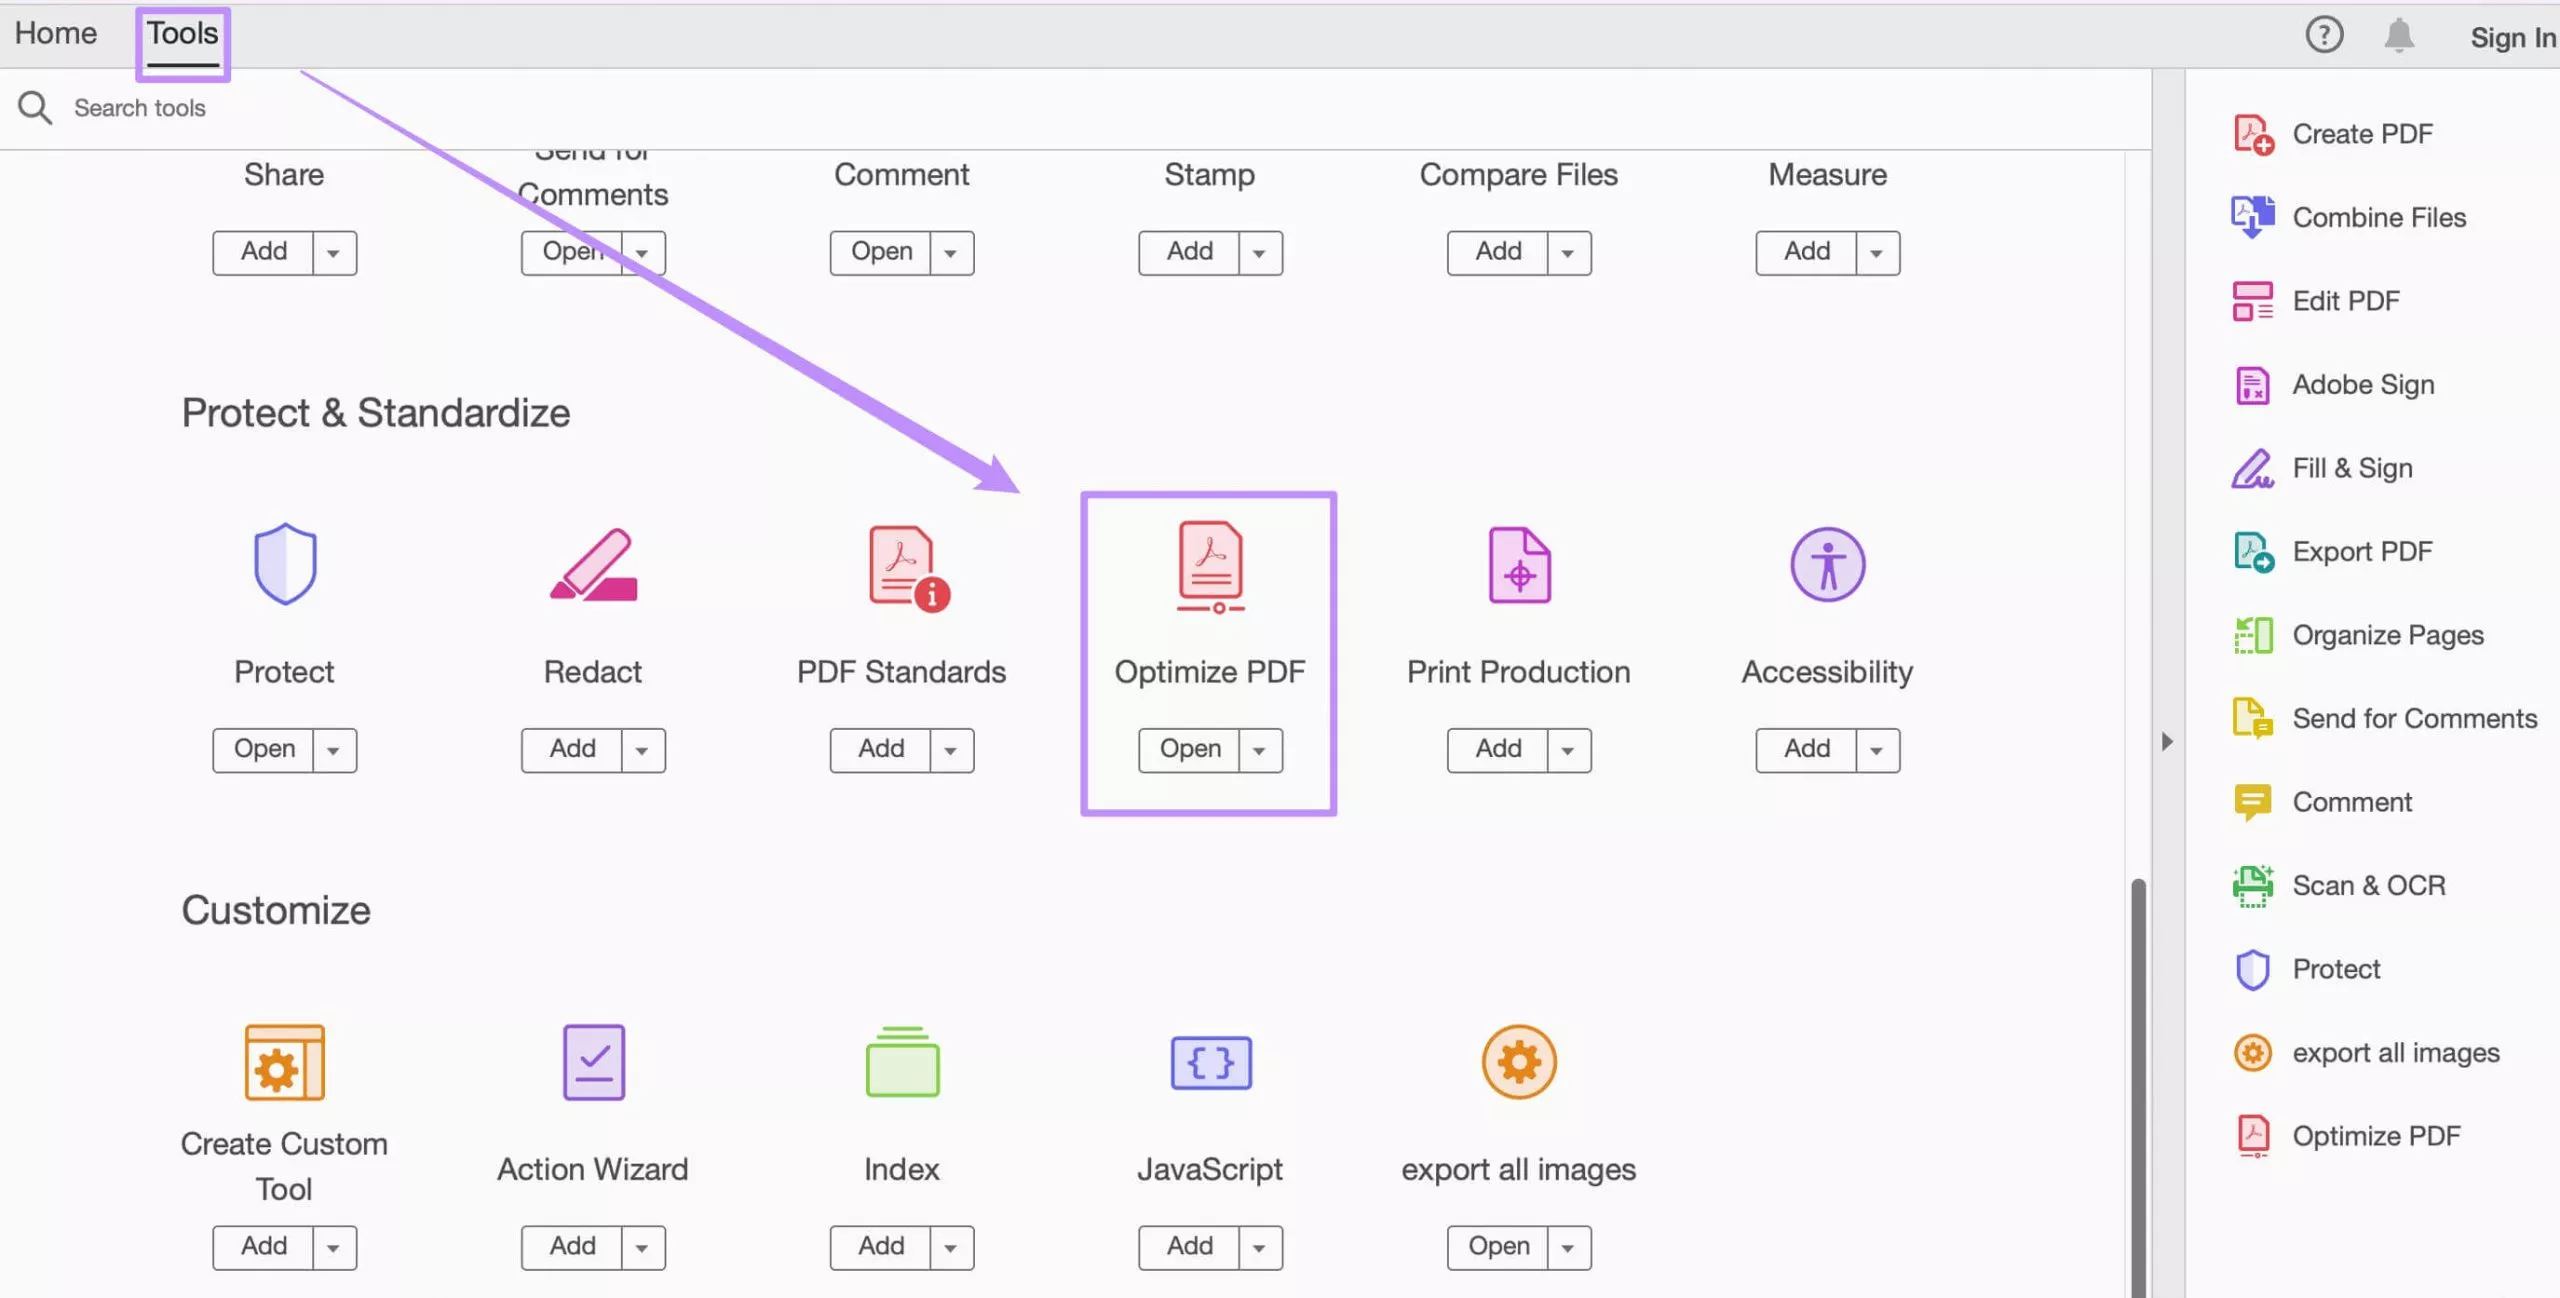The height and width of the screenshot is (1298, 2560).
Task: Open the Accessibility tool icon
Action: click(x=1827, y=565)
